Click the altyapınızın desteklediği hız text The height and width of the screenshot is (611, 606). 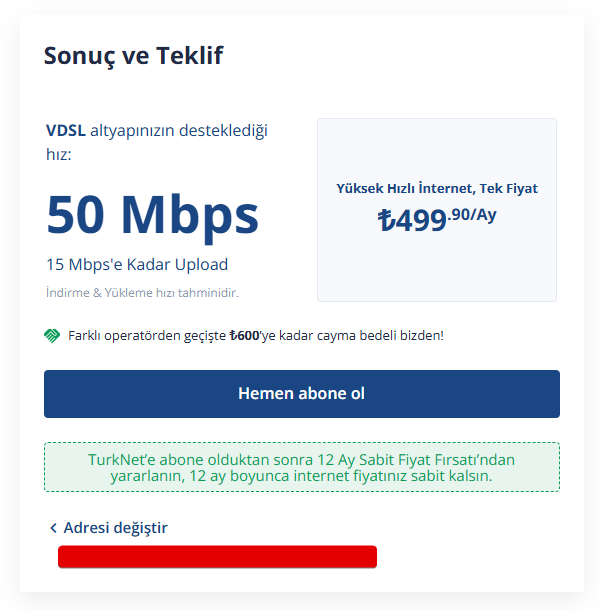[180, 131]
